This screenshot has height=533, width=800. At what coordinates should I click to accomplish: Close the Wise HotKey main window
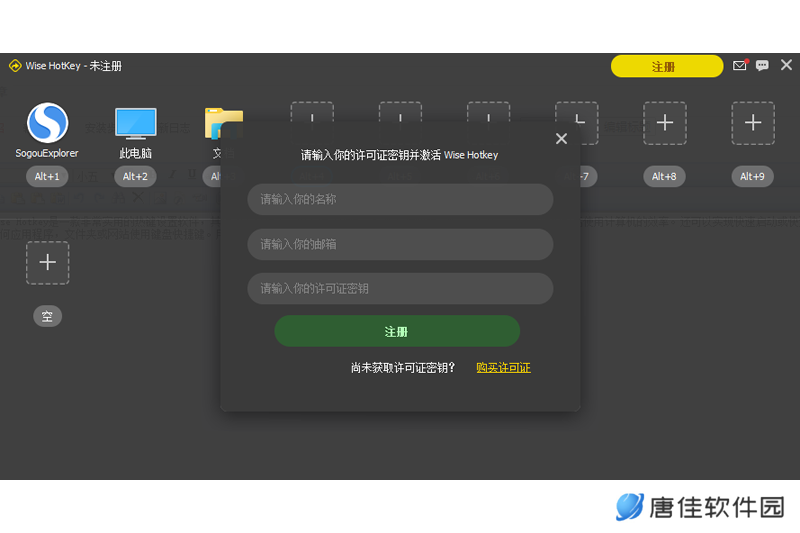point(786,65)
